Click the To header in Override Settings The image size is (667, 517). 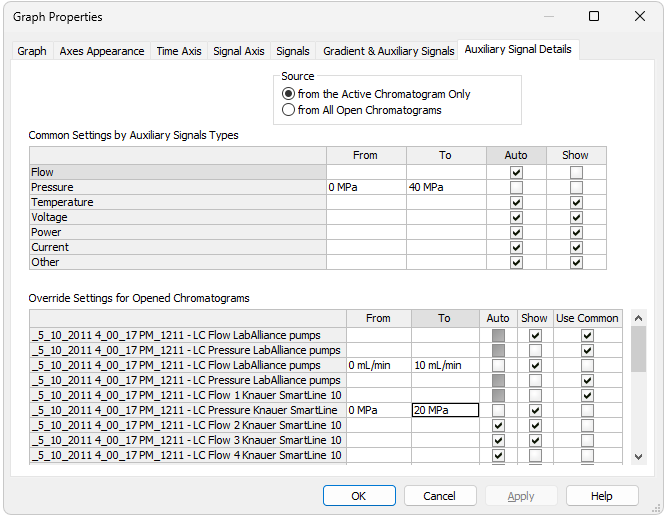pos(445,318)
